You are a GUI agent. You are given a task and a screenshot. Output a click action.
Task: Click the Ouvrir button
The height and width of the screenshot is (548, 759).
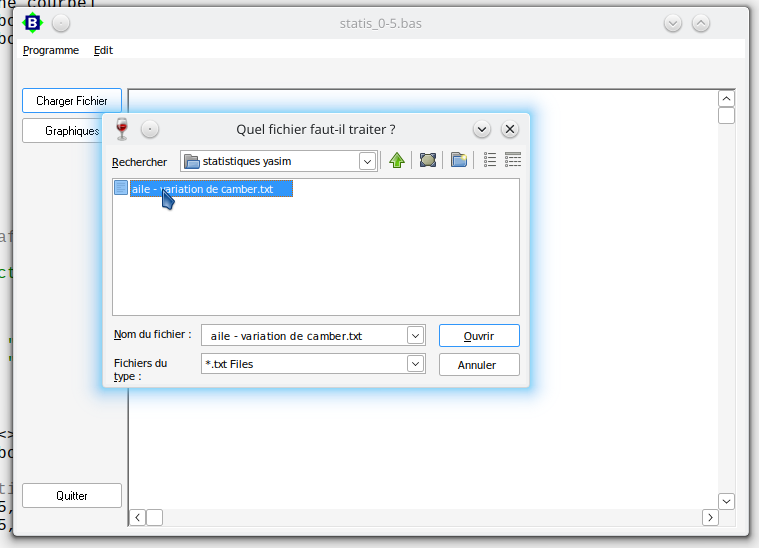coord(479,336)
